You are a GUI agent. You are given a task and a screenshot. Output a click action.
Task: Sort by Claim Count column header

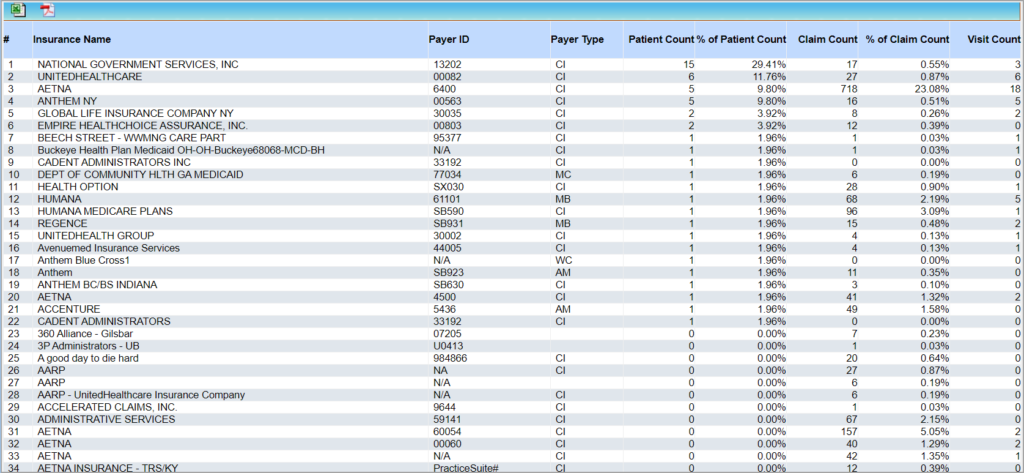point(828,40)
